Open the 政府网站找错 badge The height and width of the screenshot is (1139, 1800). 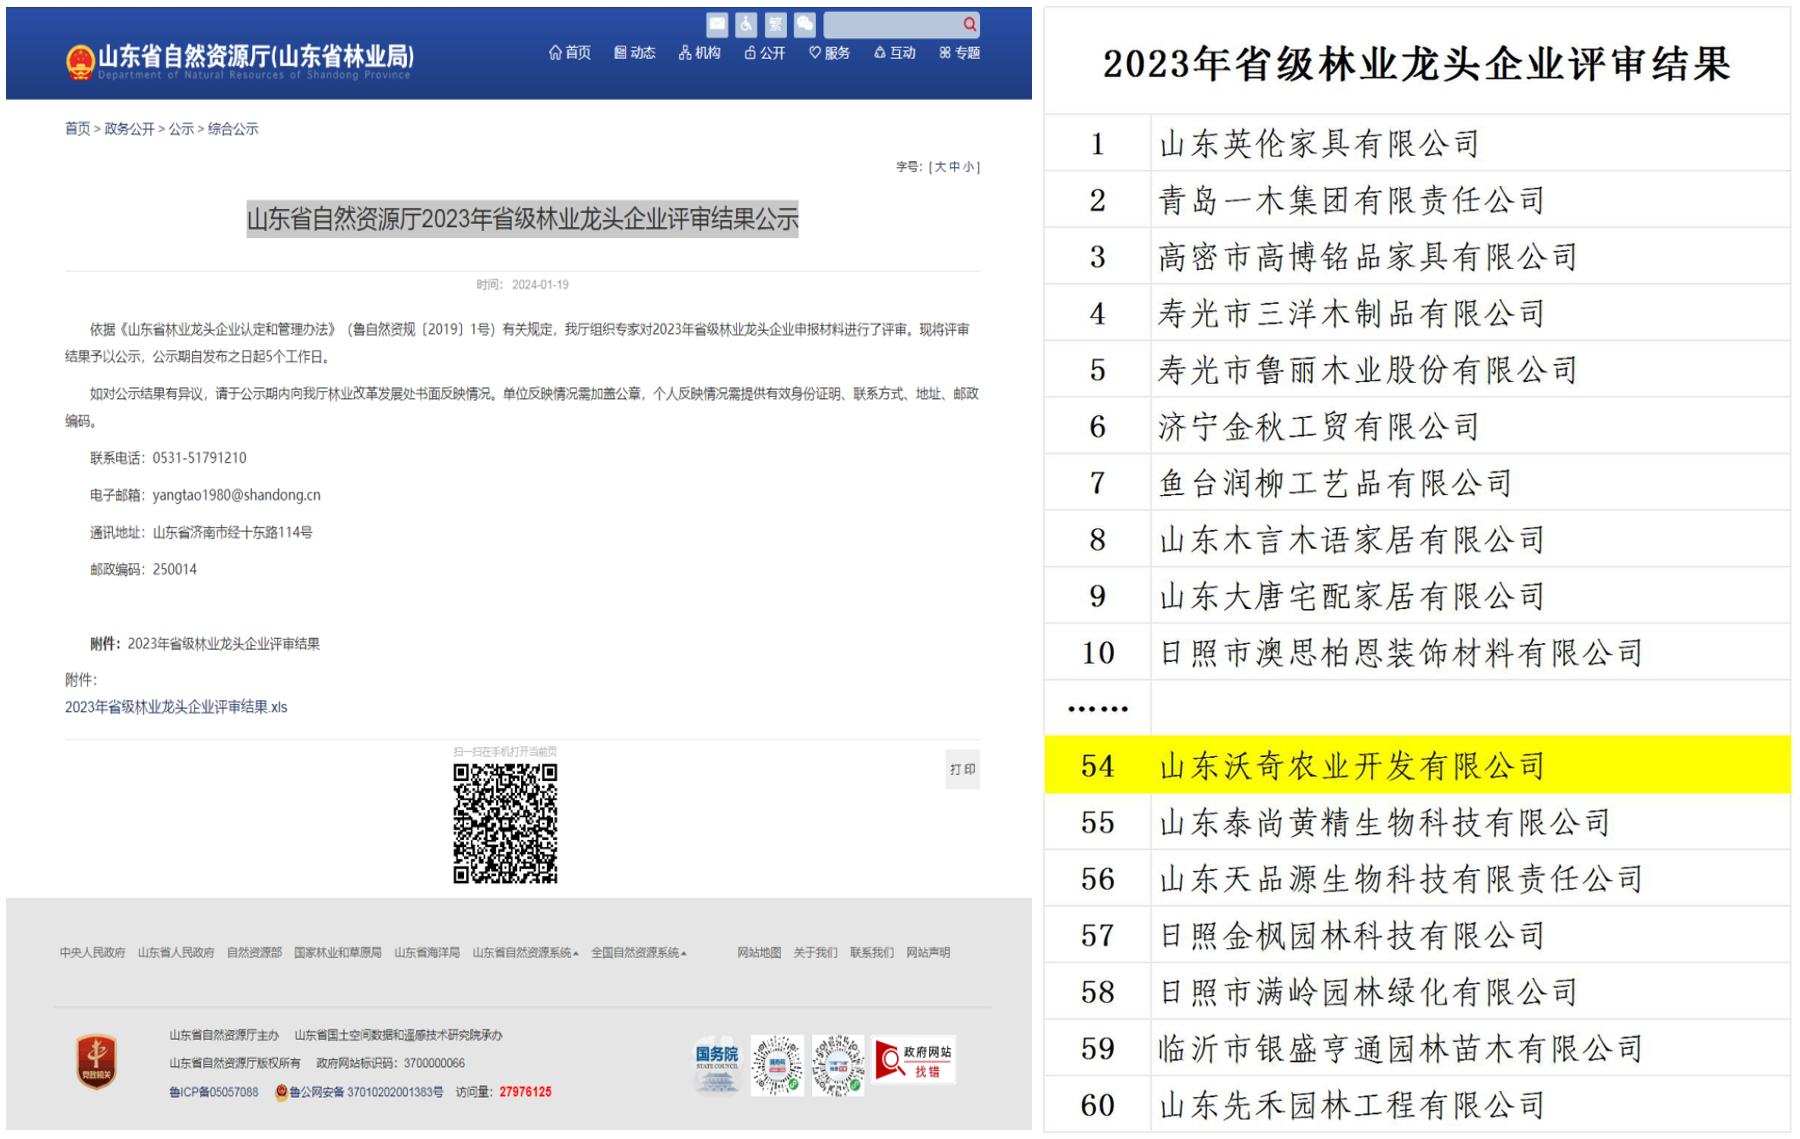[914, 1060]
